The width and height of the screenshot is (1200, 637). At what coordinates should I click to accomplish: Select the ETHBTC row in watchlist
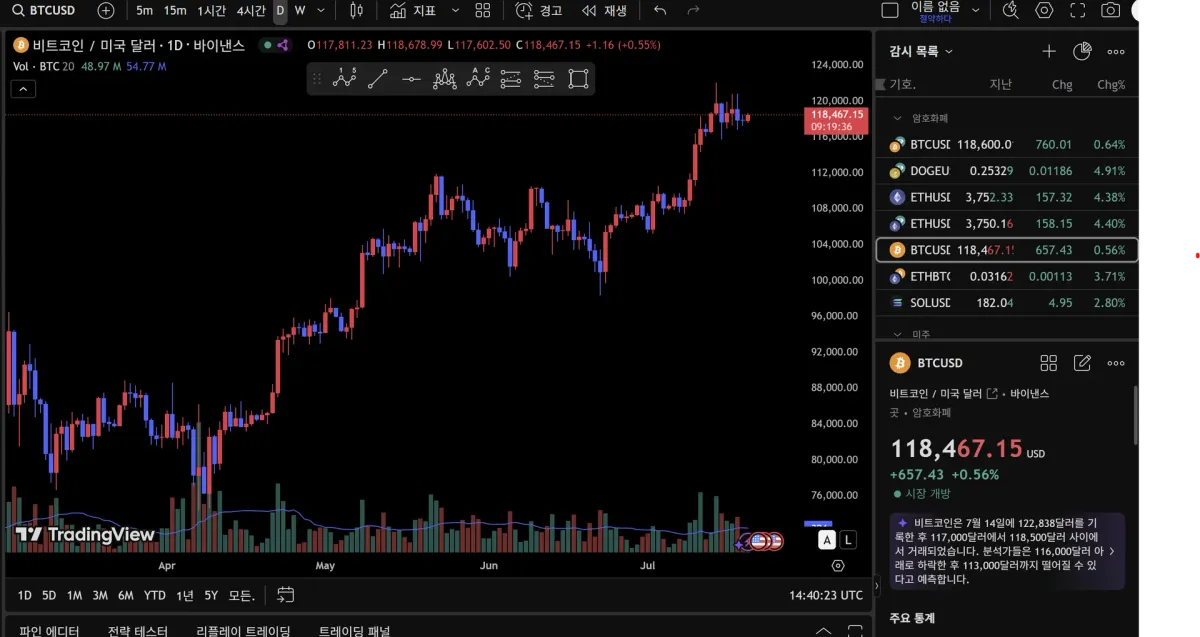[1007, 276]
